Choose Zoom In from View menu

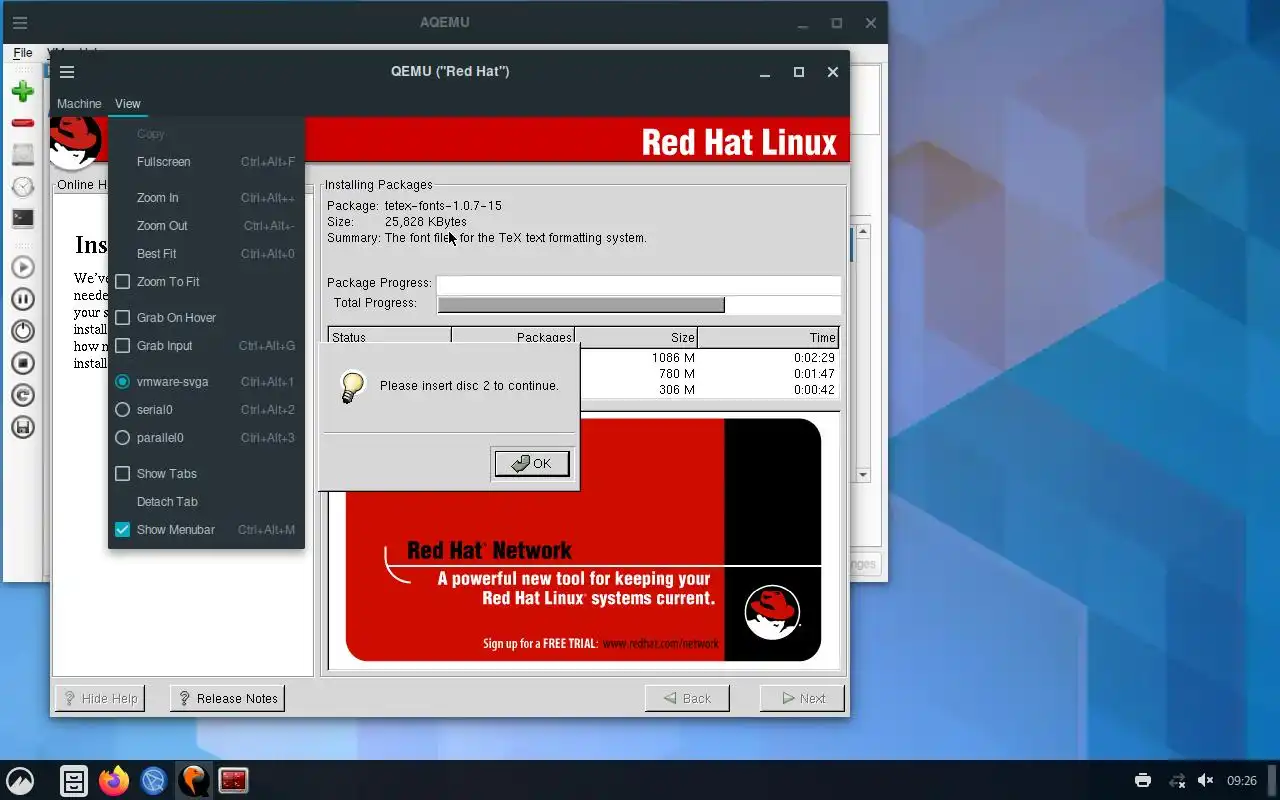[x=206, y=198]
